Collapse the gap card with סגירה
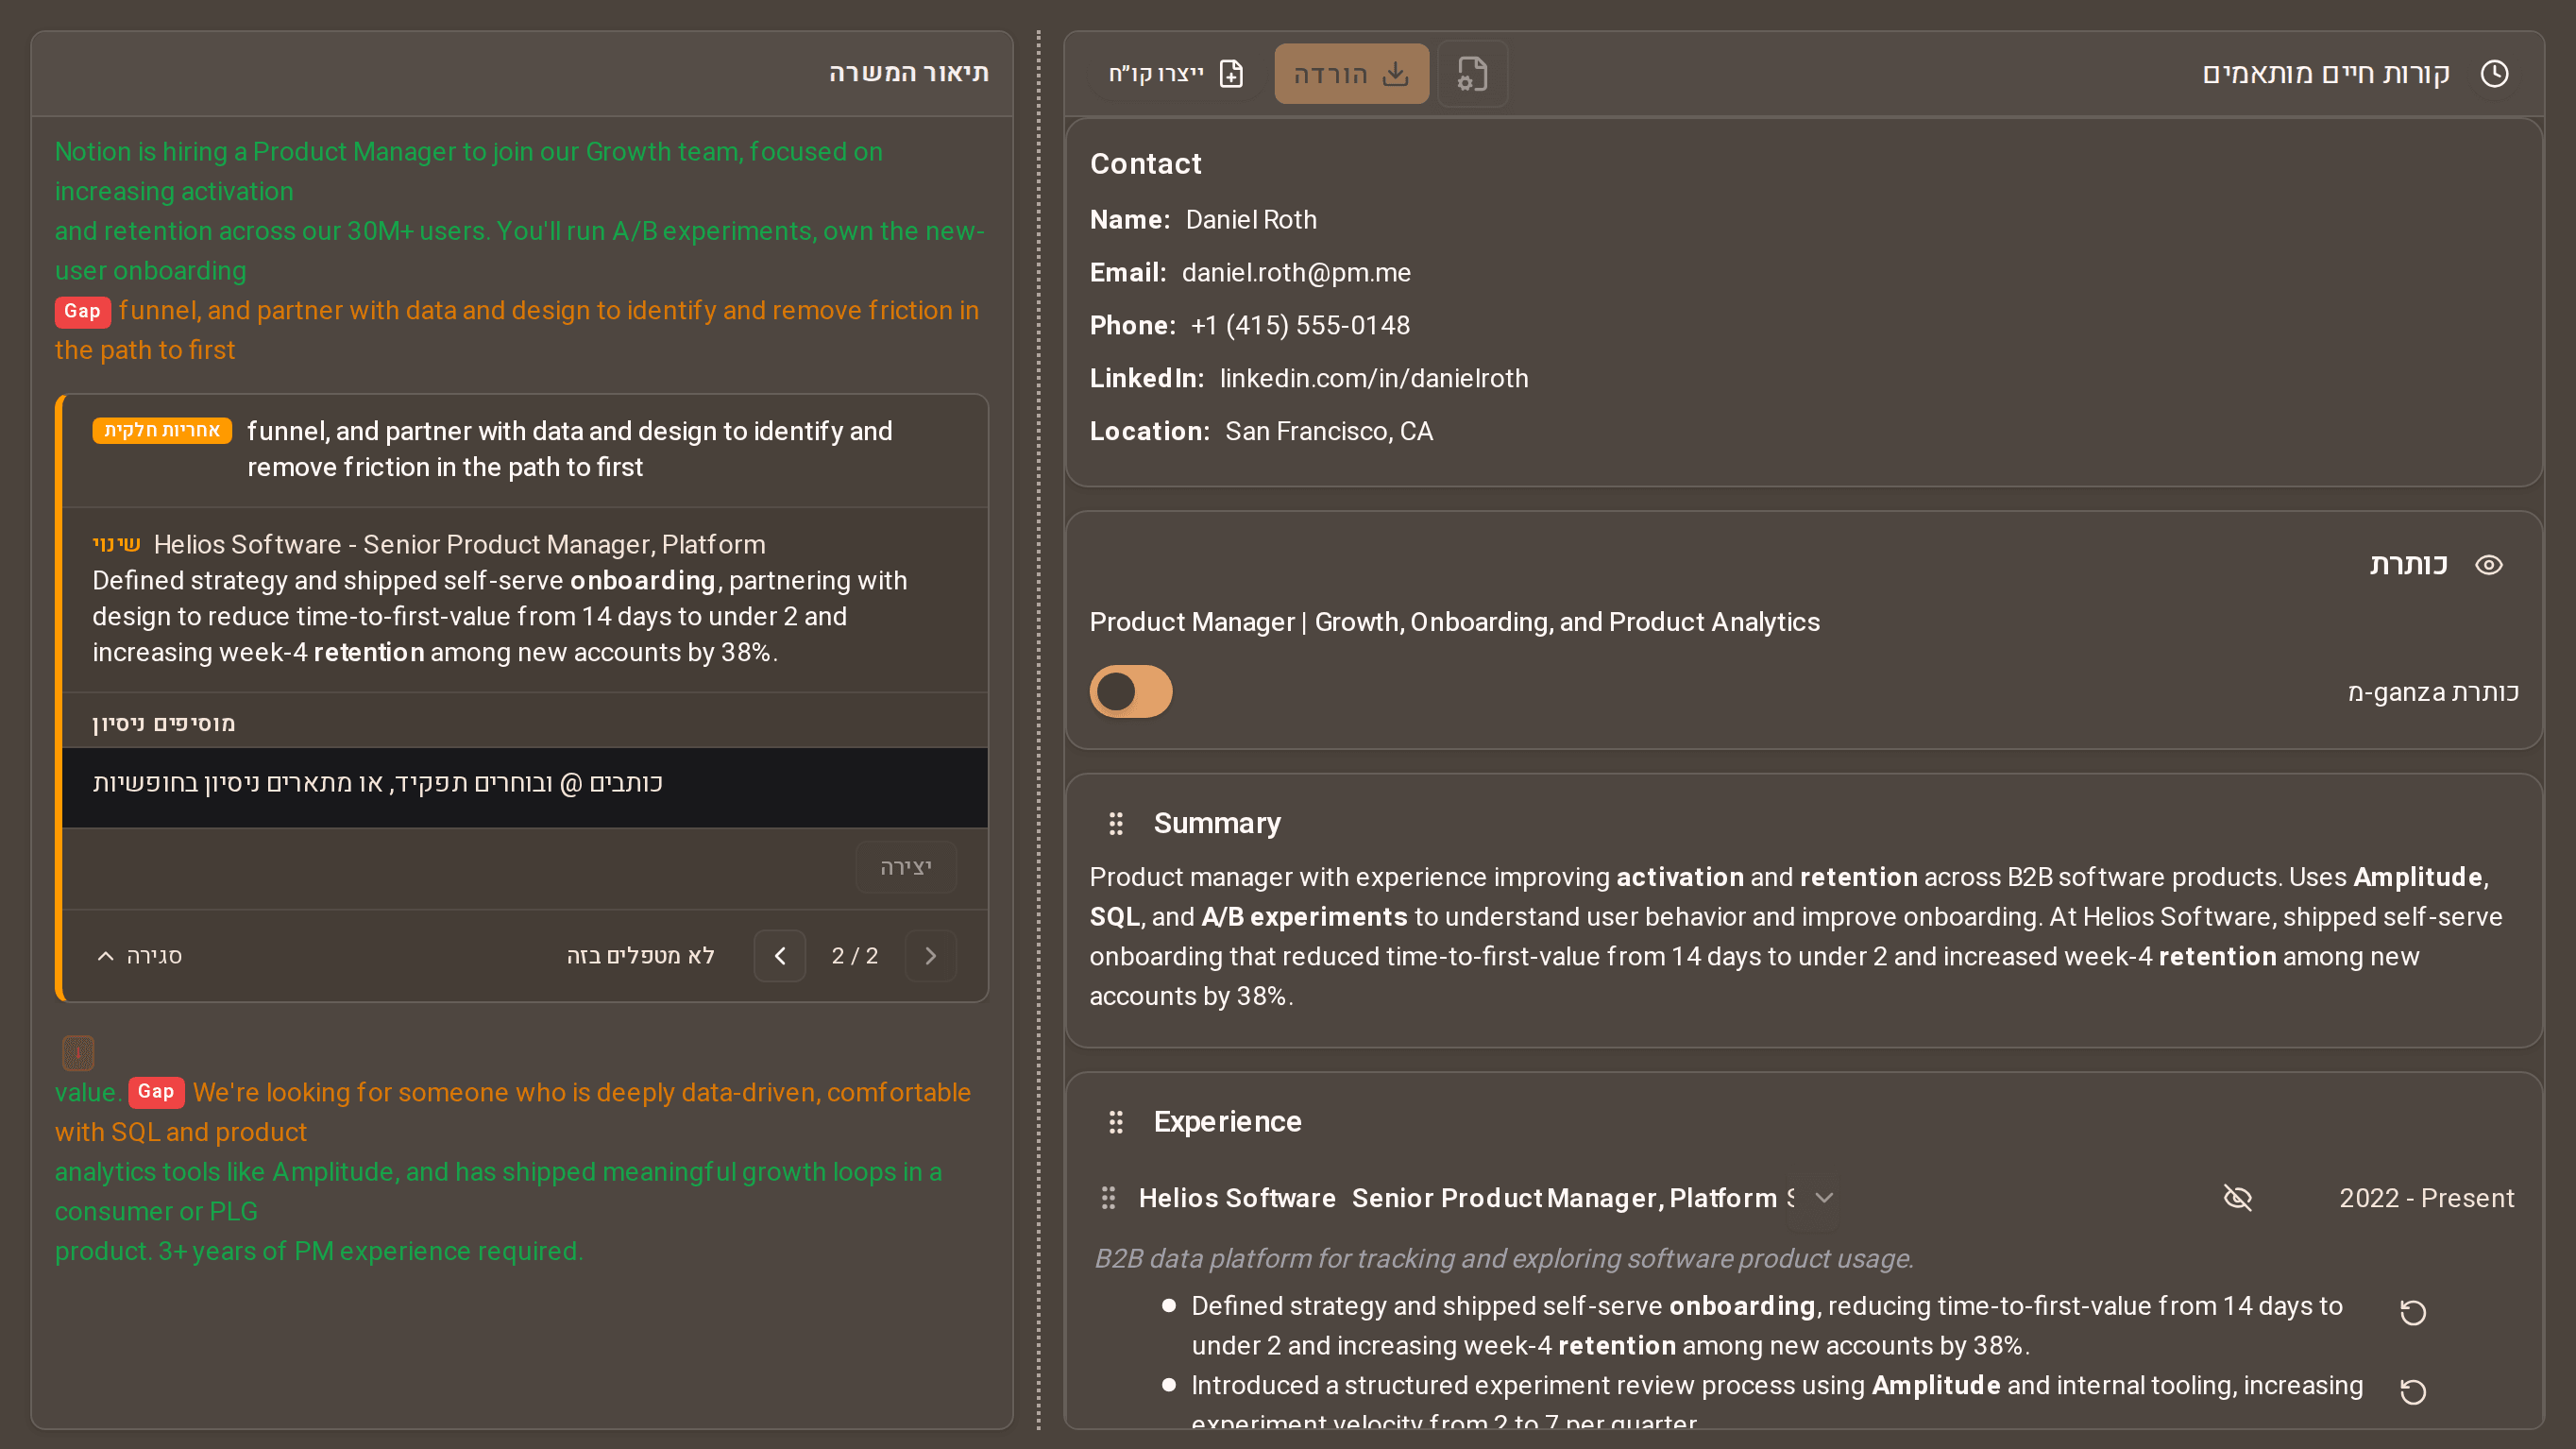This screenshot has width=2576, height=1449. (x=139, y=956)
